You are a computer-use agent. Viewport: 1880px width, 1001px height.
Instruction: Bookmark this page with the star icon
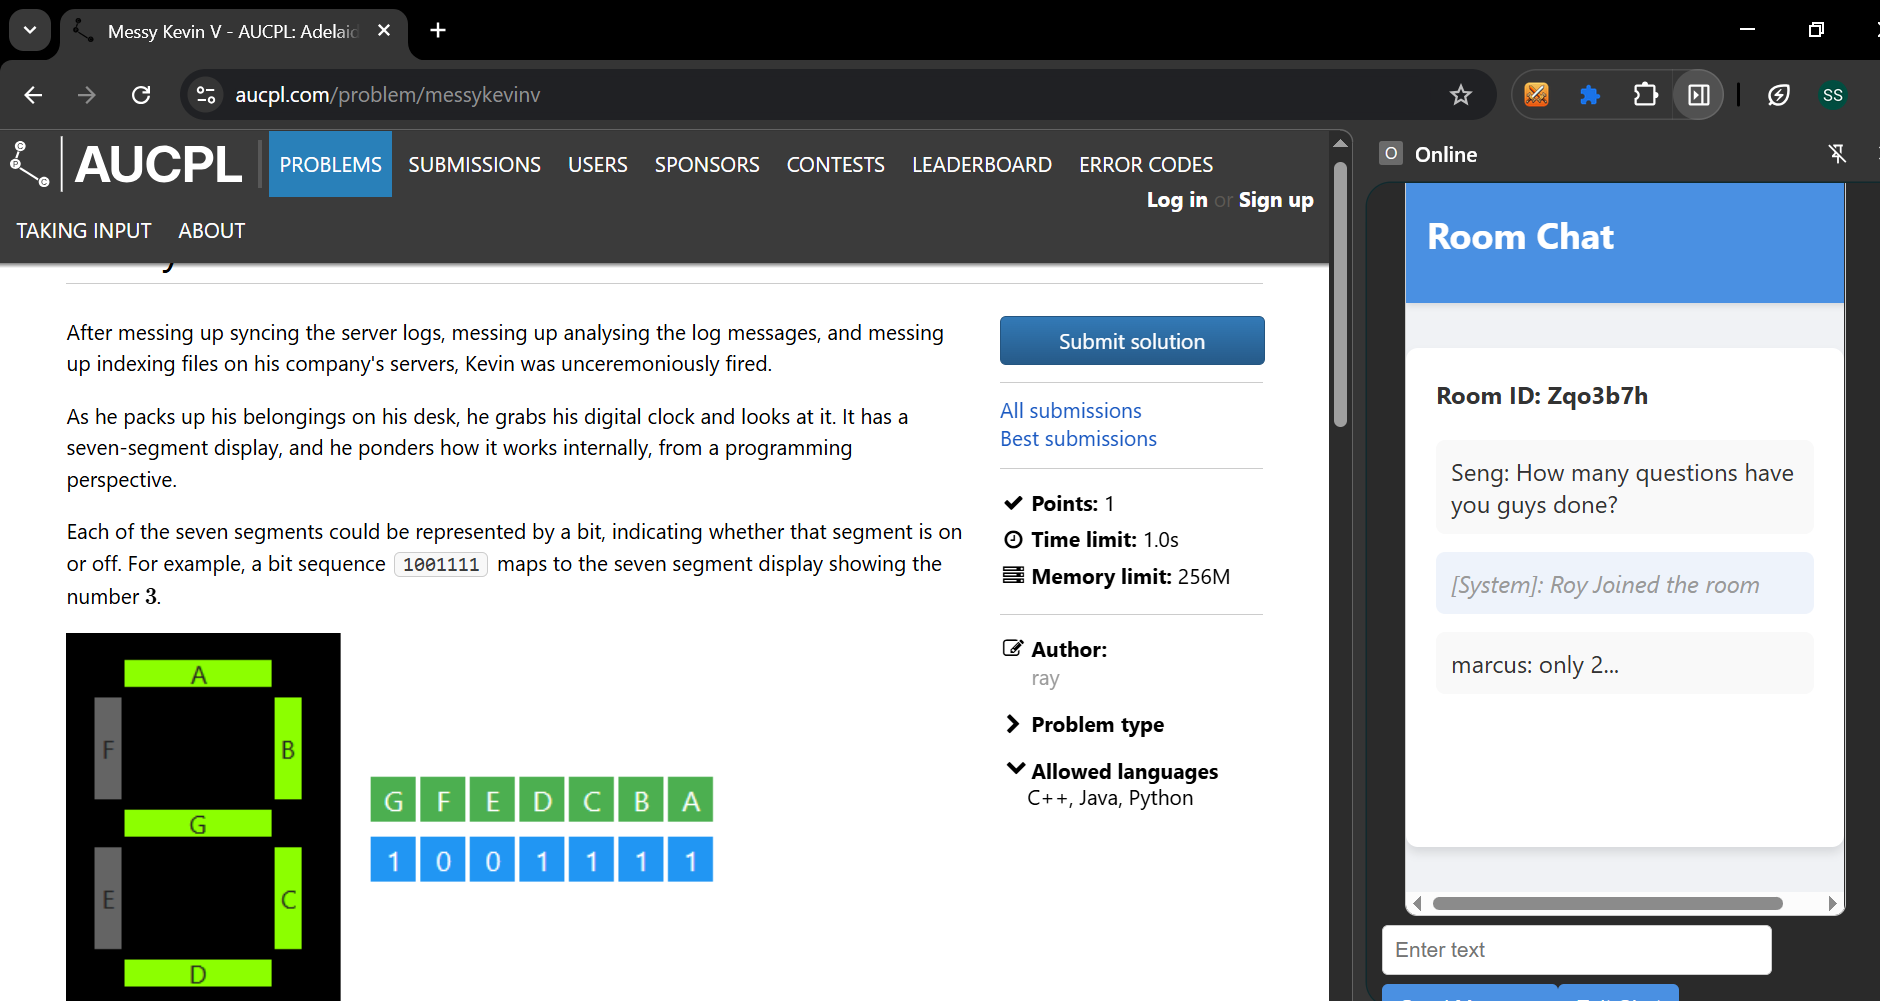[1461, 95]
